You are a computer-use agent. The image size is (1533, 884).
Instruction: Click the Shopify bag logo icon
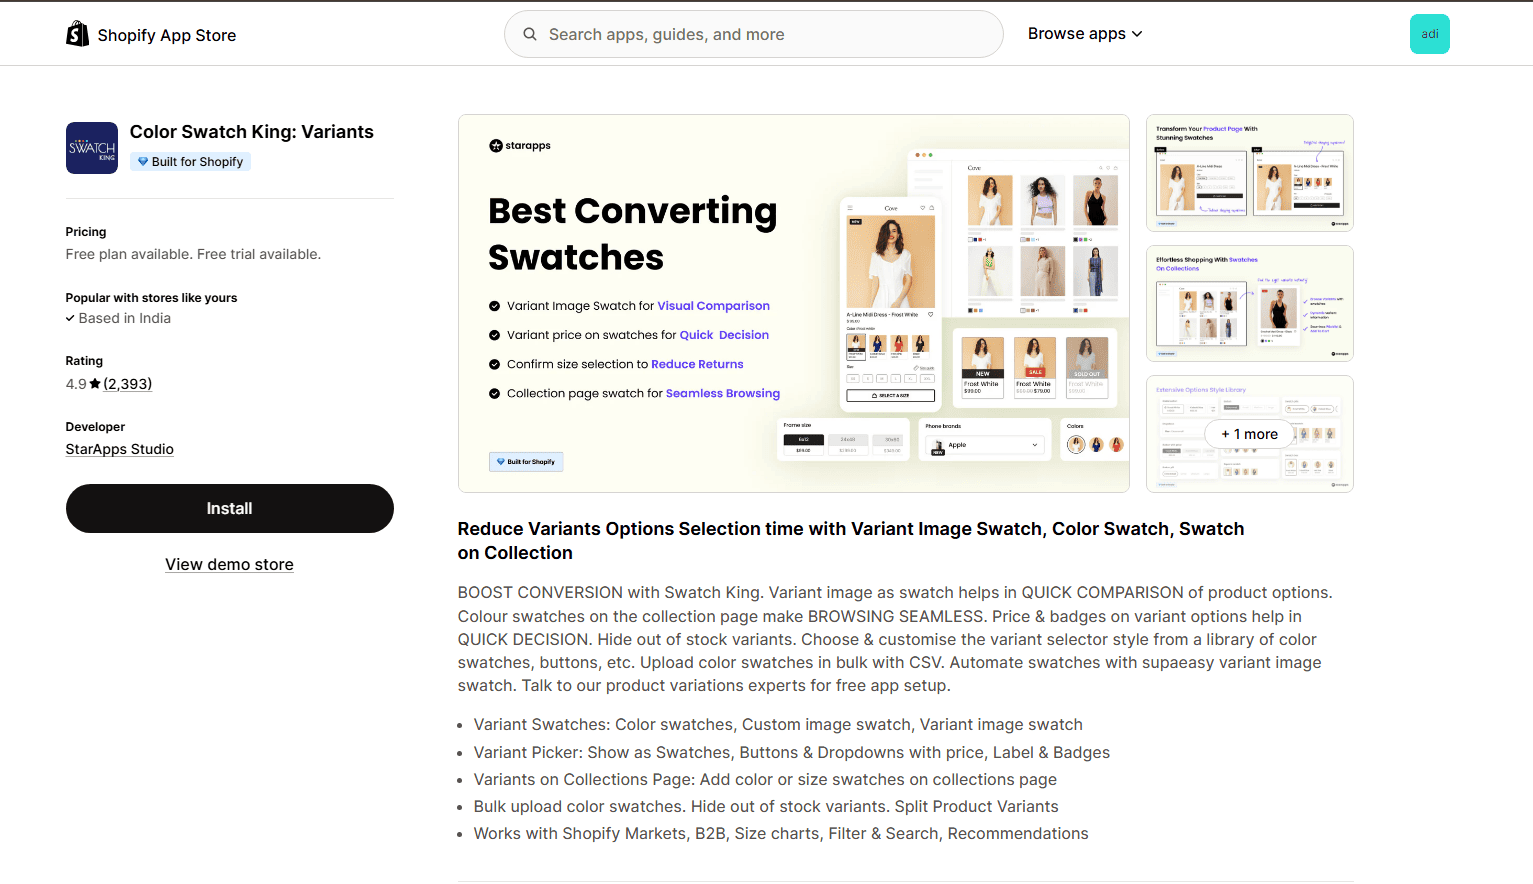(77, 34)
